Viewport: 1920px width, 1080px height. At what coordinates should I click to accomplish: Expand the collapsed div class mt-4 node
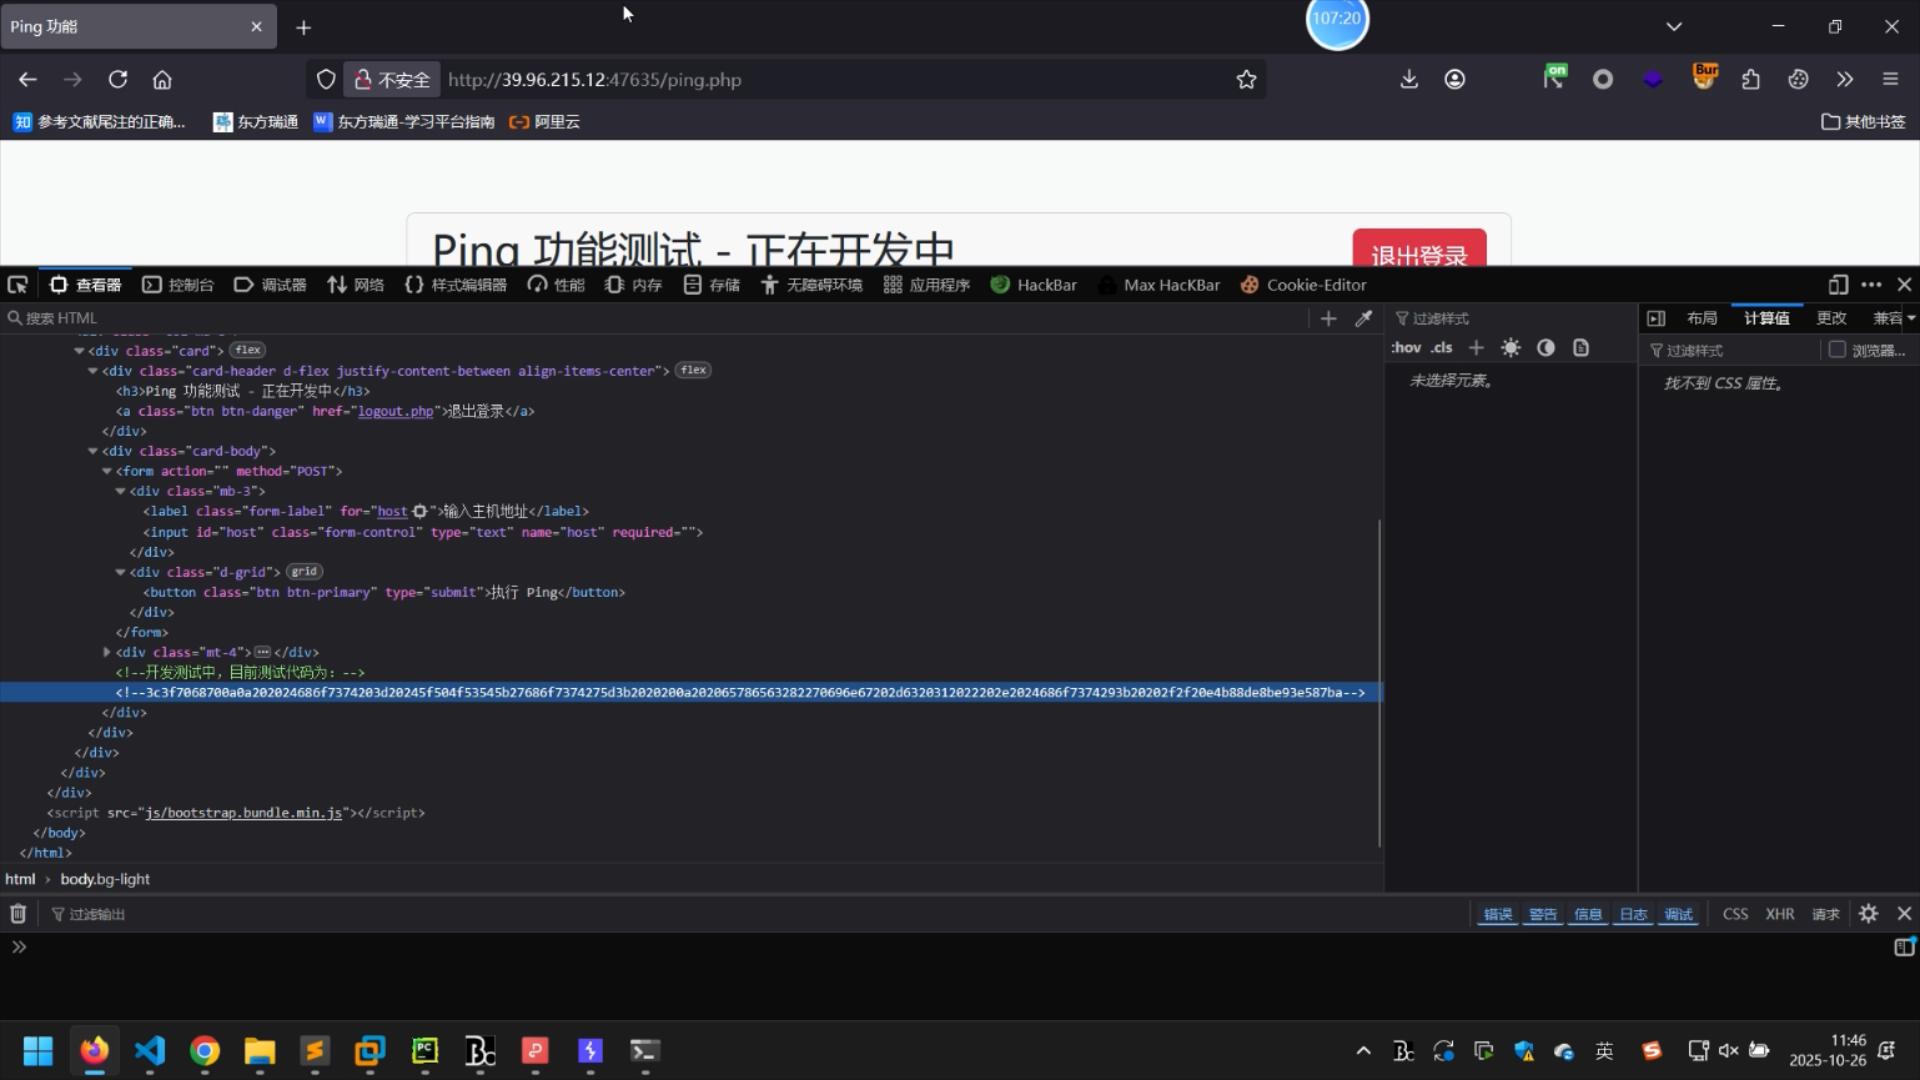[107, 652]
